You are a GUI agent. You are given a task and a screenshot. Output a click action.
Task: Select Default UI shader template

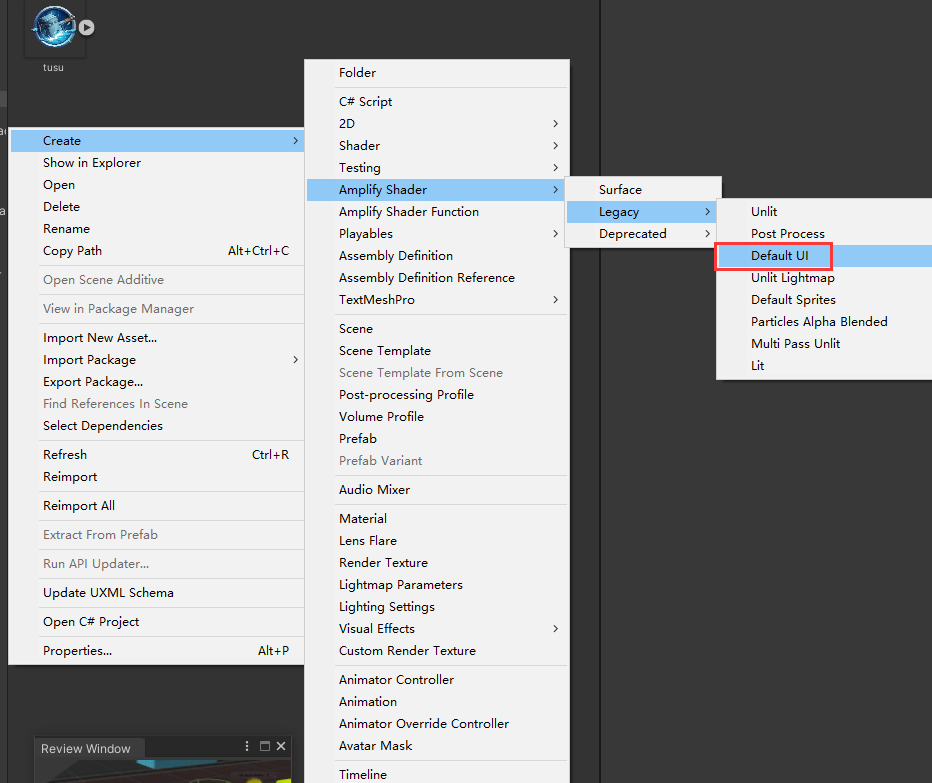[x=824, y=256]
